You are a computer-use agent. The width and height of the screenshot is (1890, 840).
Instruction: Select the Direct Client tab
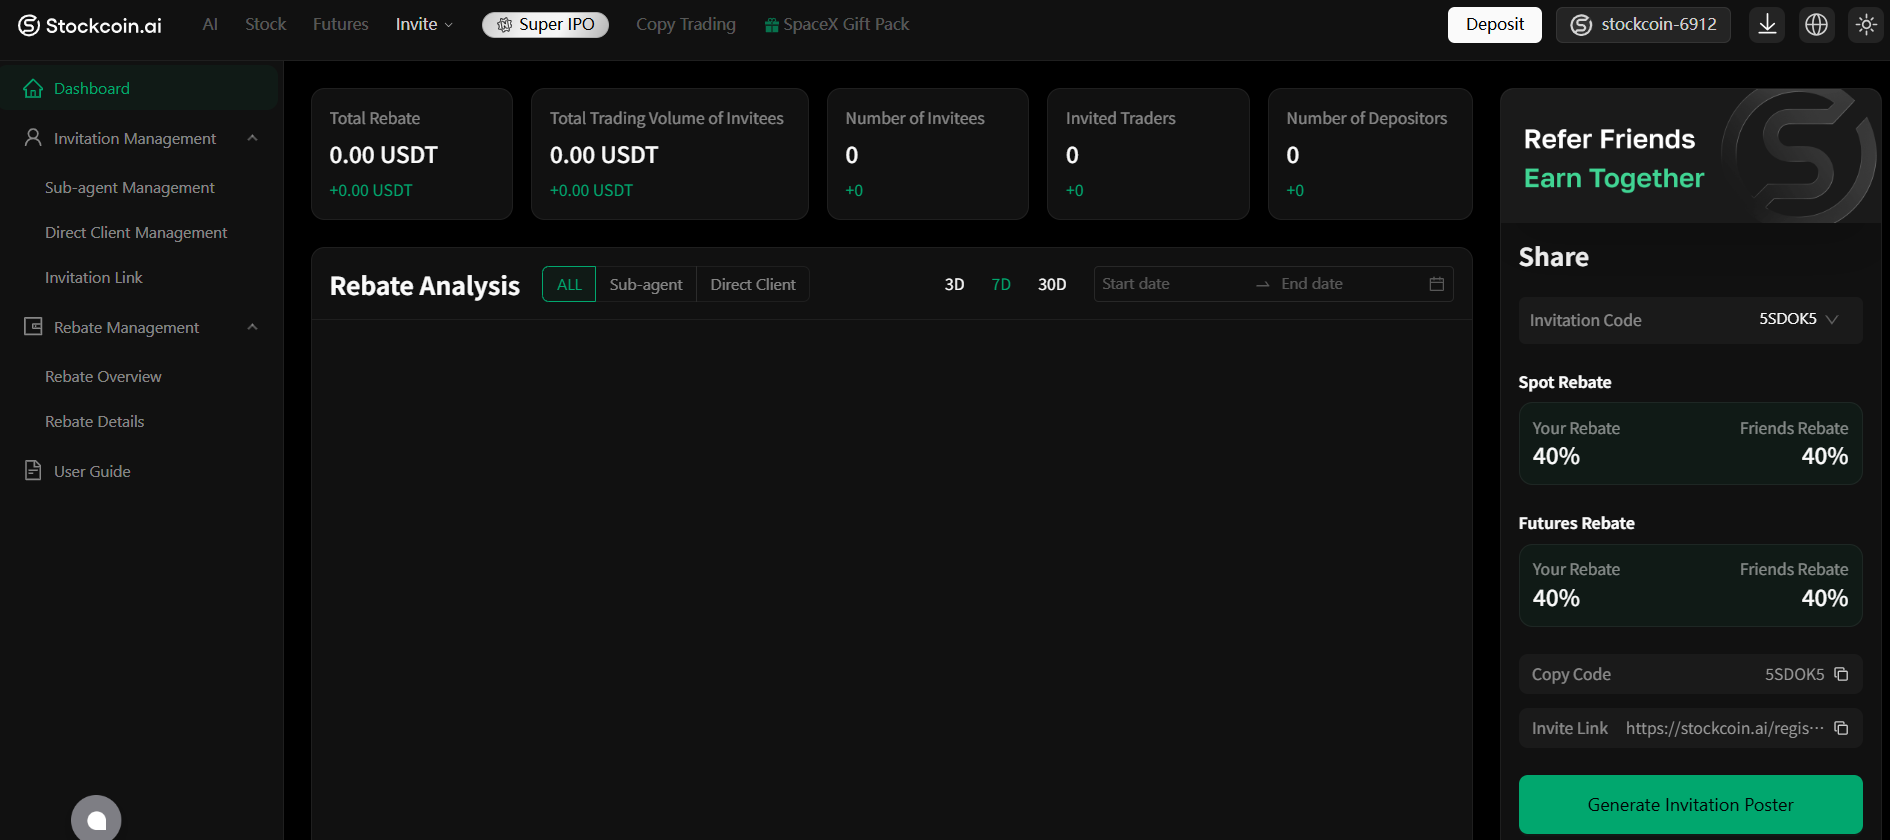(753, 284)
